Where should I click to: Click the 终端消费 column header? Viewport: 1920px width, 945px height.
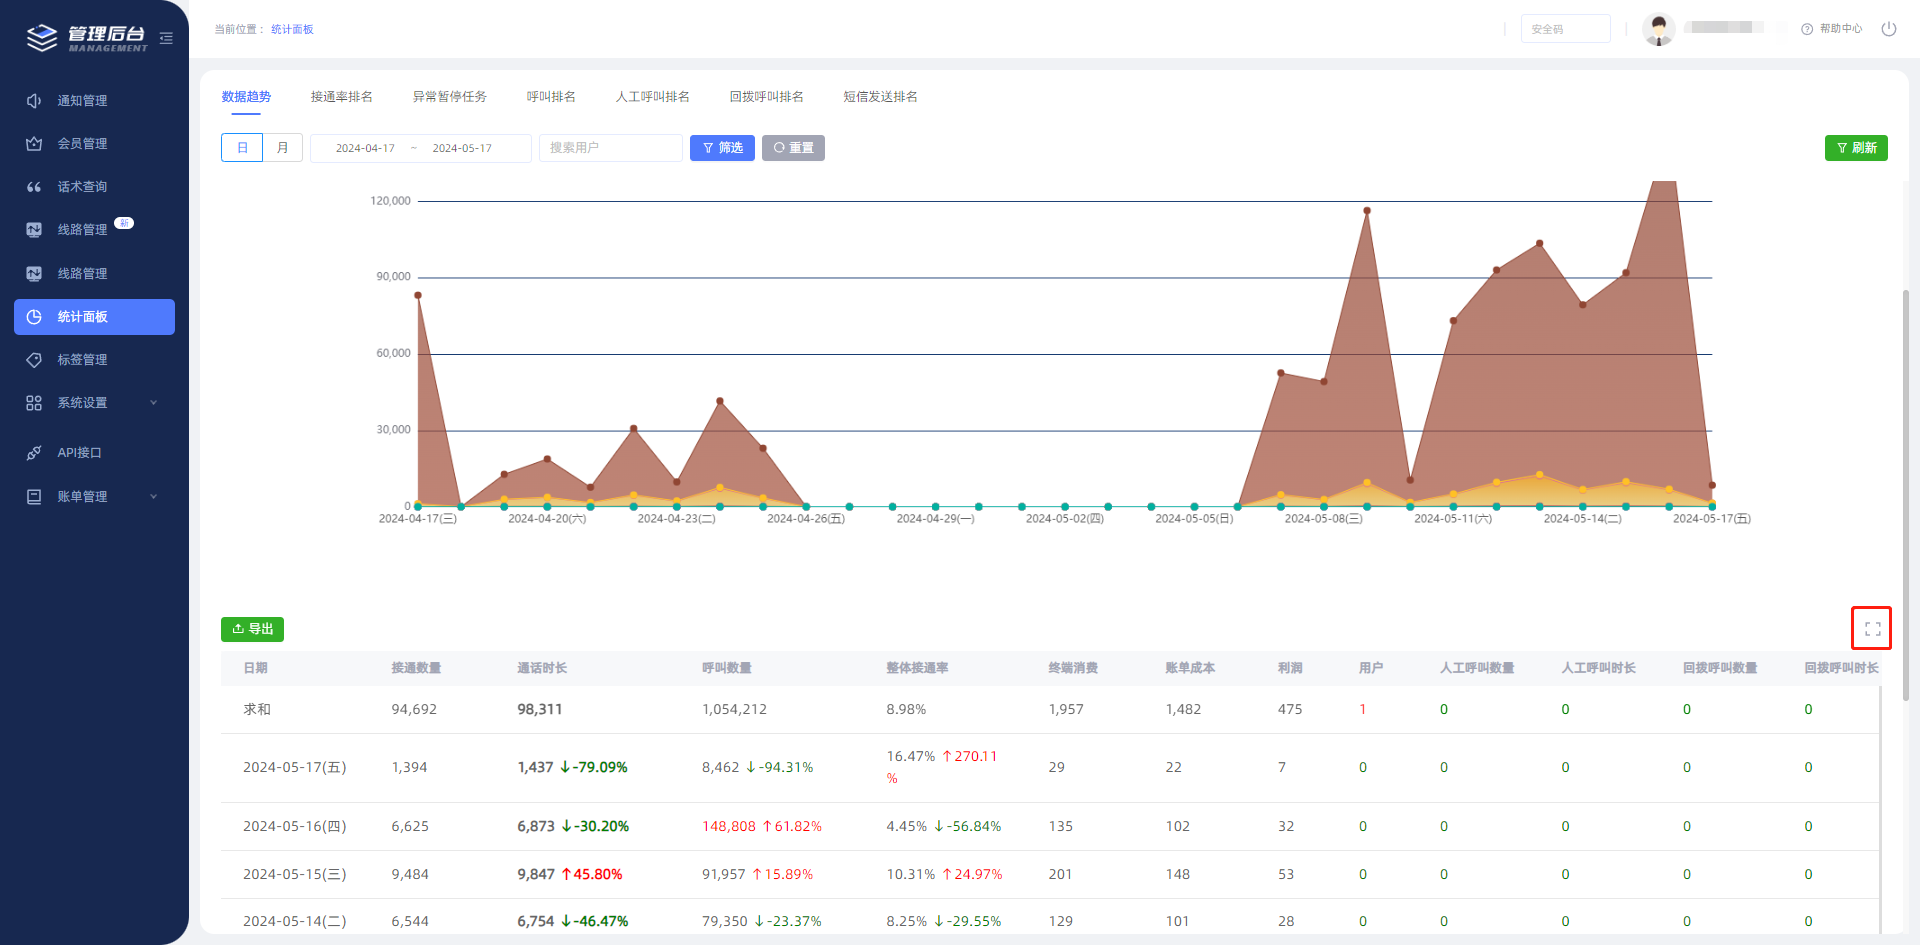tap(1073, 668)
